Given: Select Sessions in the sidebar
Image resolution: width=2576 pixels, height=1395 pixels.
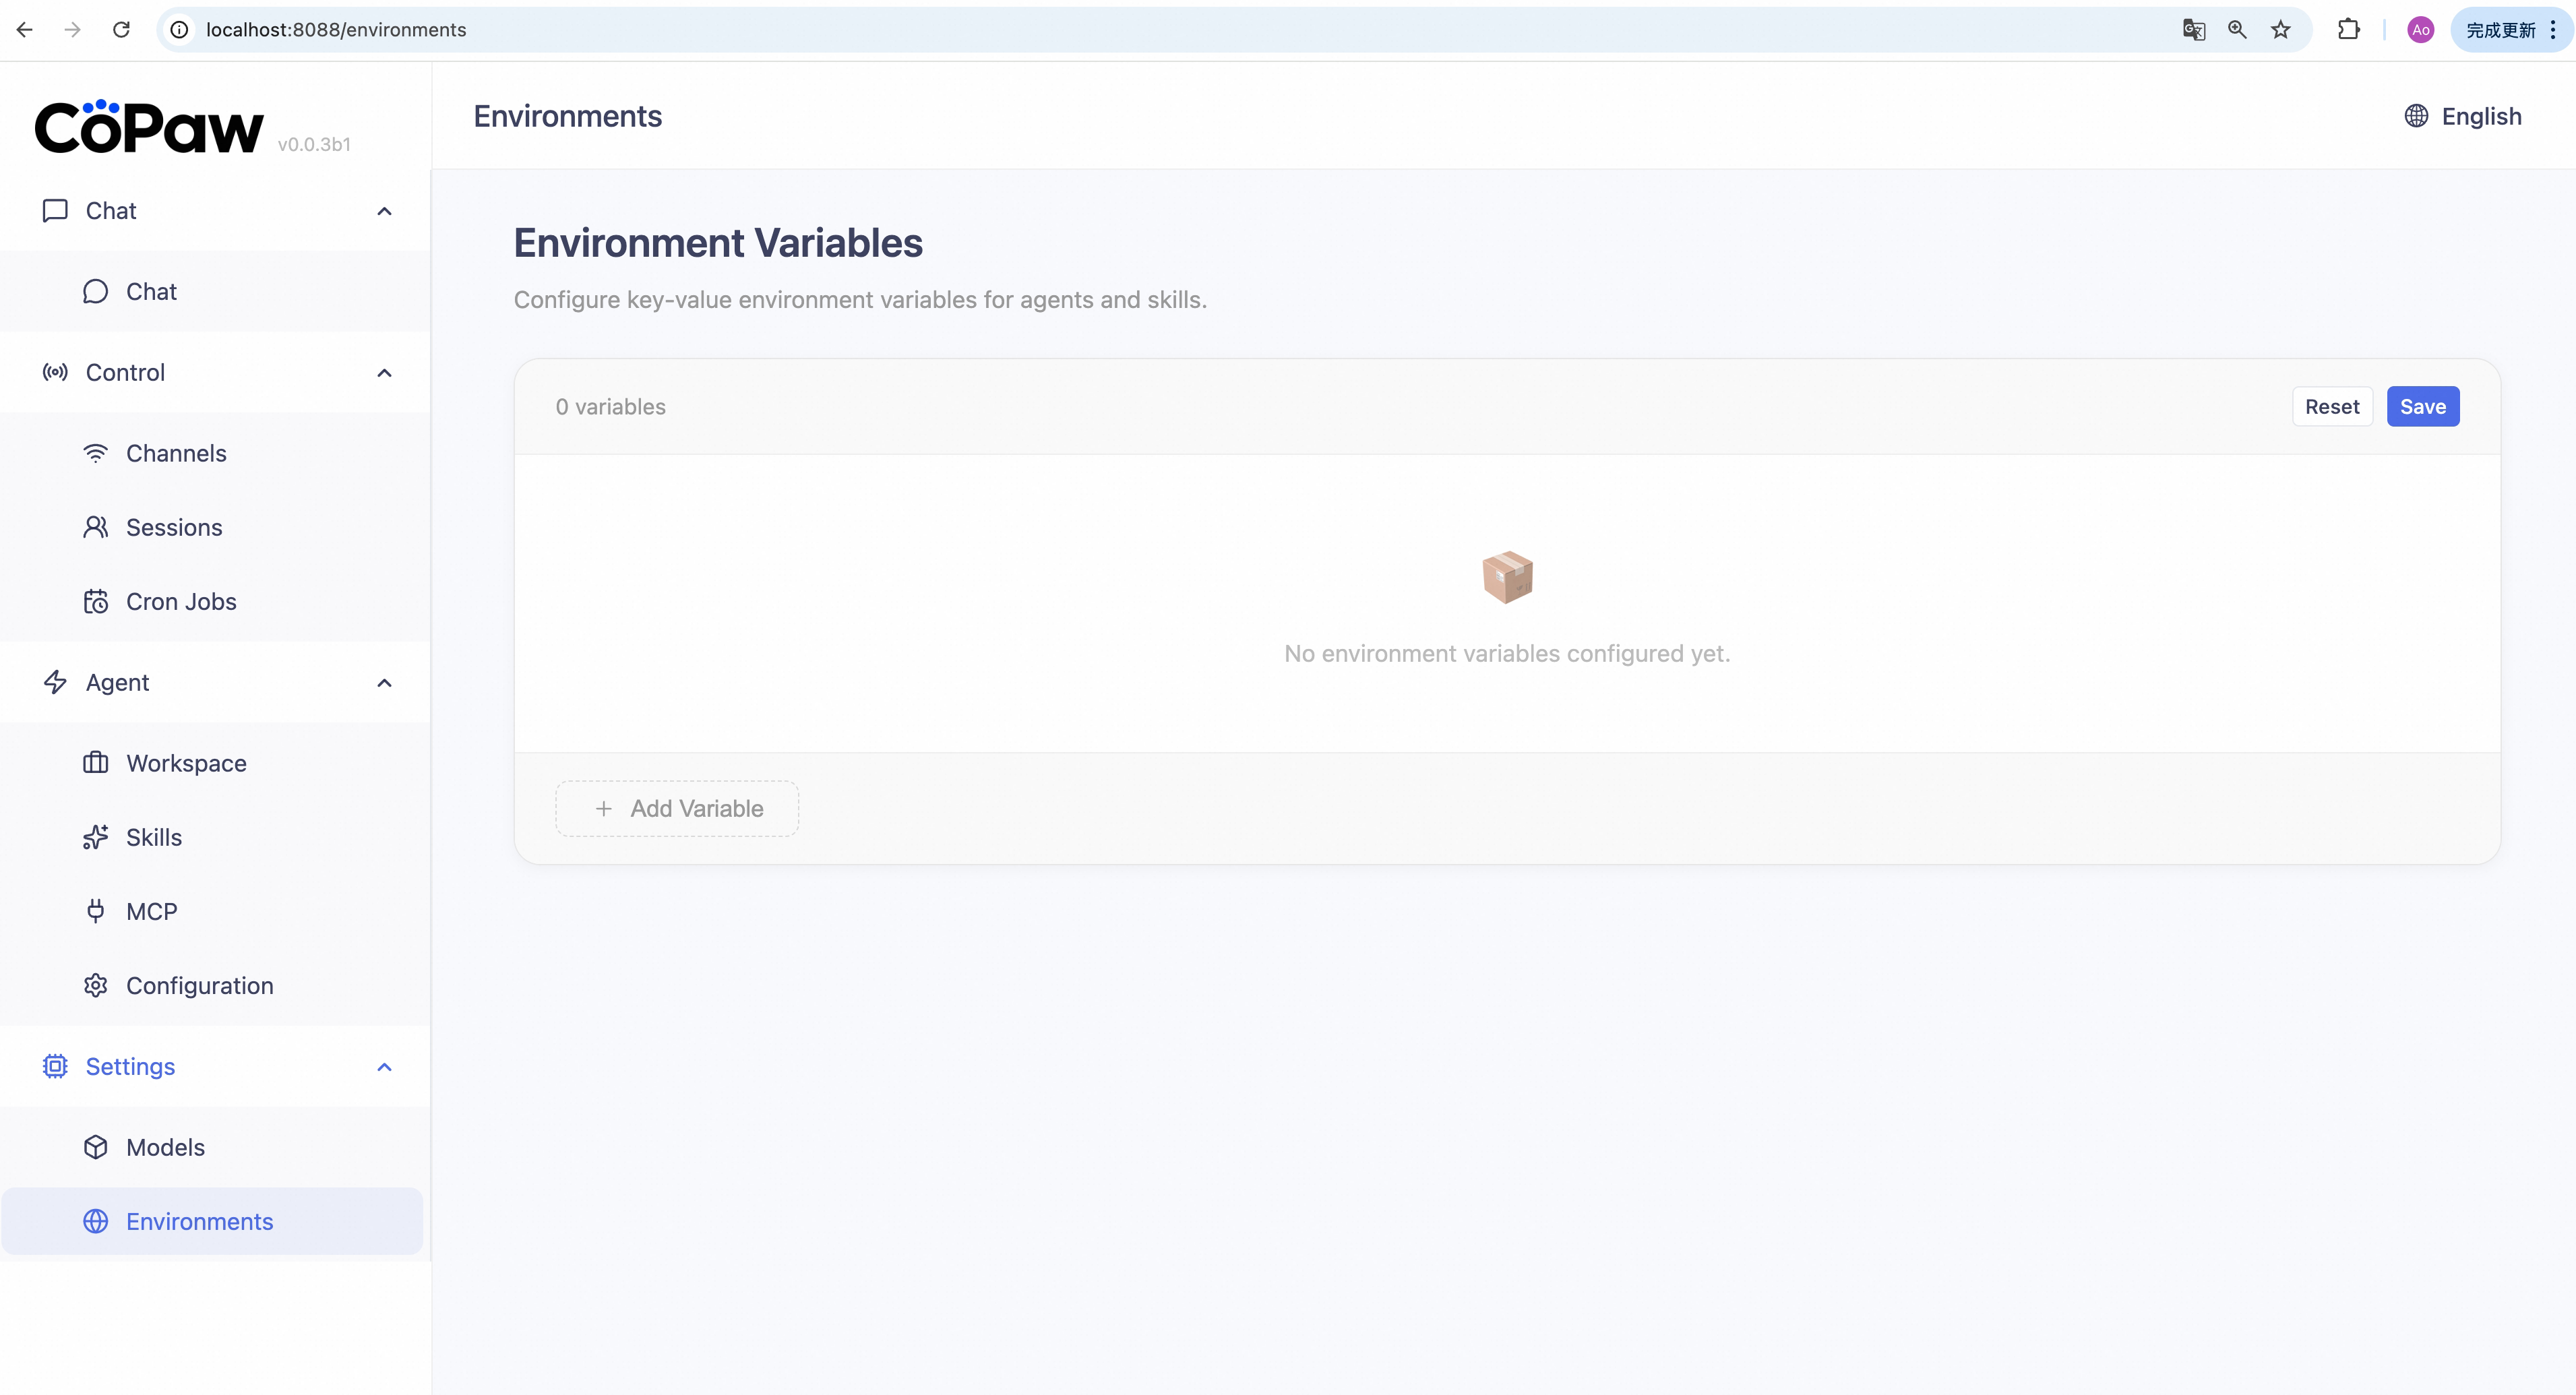Looking at the screenshot, I should (x=174, y=527).
